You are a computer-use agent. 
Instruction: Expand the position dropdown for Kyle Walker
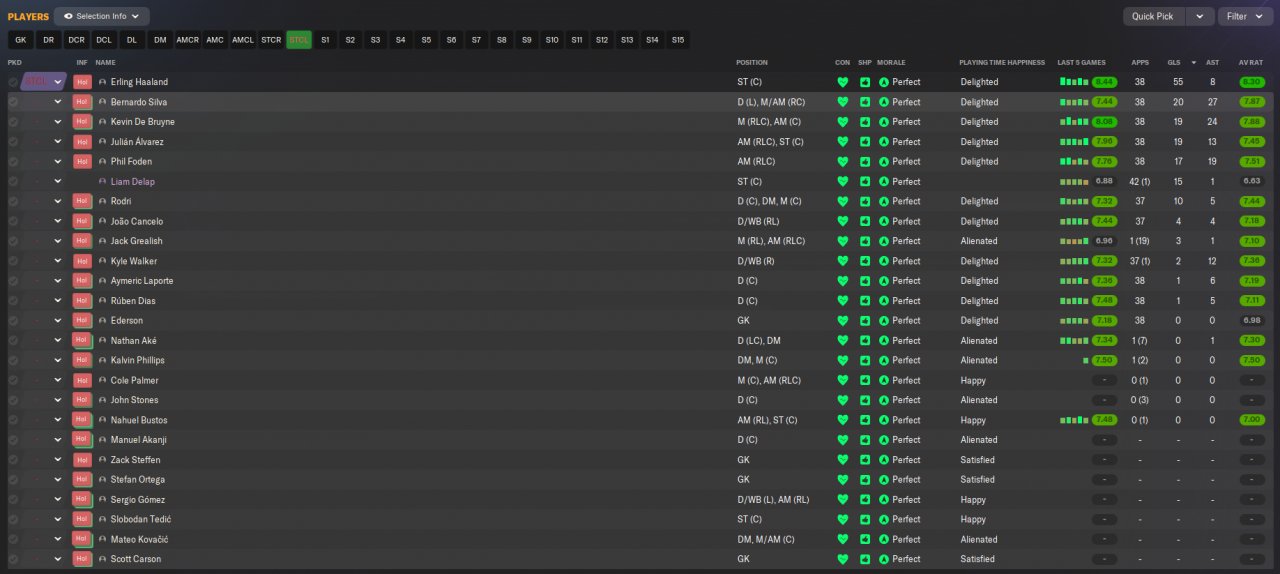tap(58, 261)
